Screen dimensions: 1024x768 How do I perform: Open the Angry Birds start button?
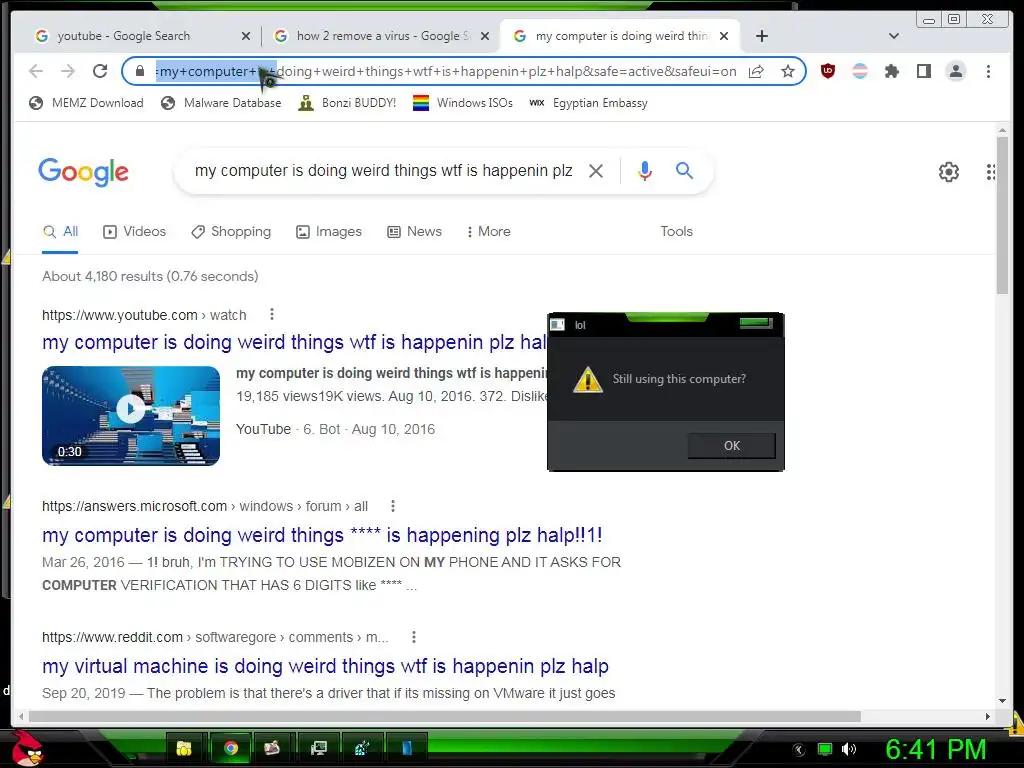pos(27,748)
